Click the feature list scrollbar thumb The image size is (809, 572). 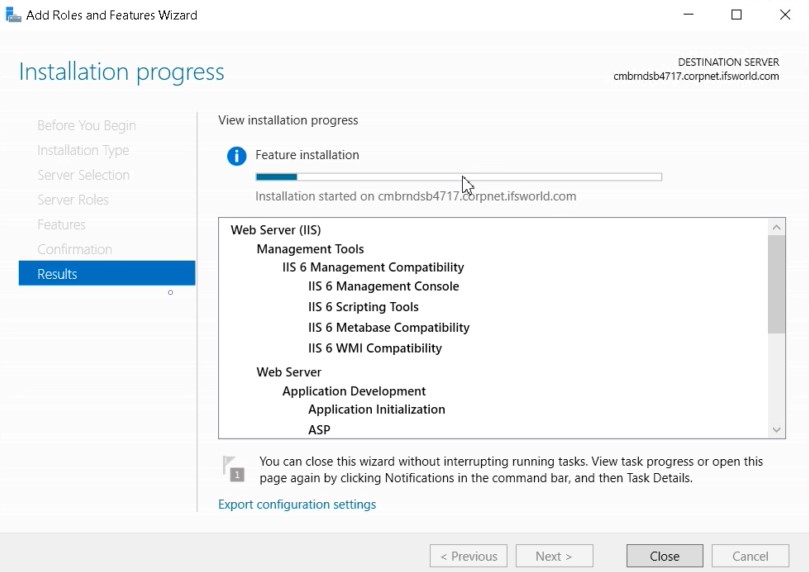[776, 284]
